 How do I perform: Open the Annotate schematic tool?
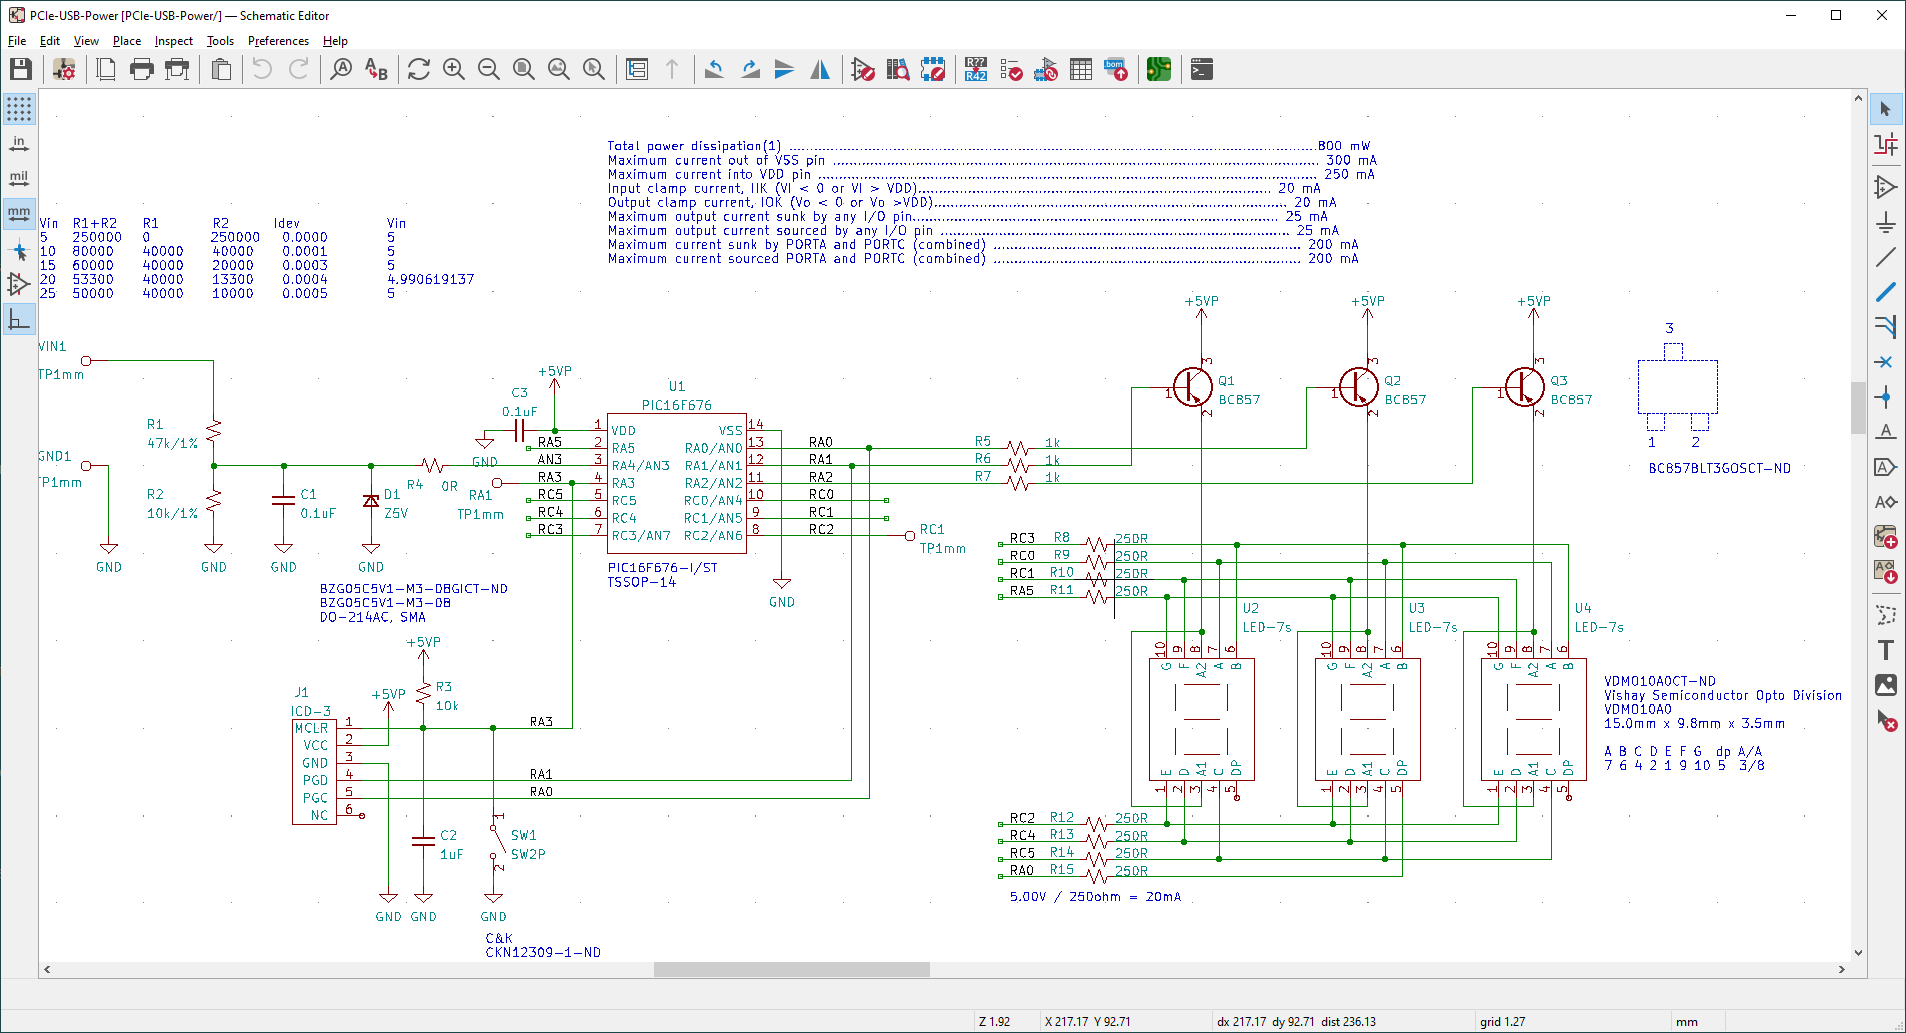click(976, 69)
